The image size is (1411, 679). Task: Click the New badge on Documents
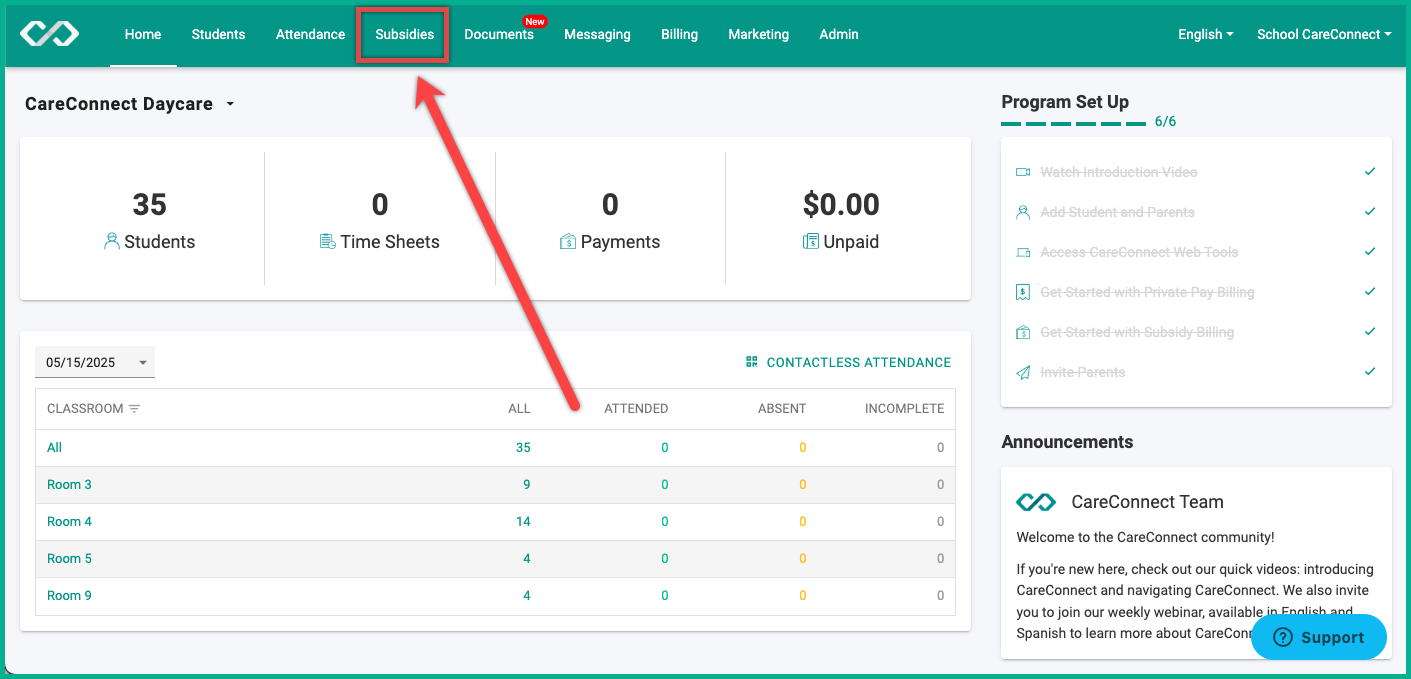(x=535, y=21)
